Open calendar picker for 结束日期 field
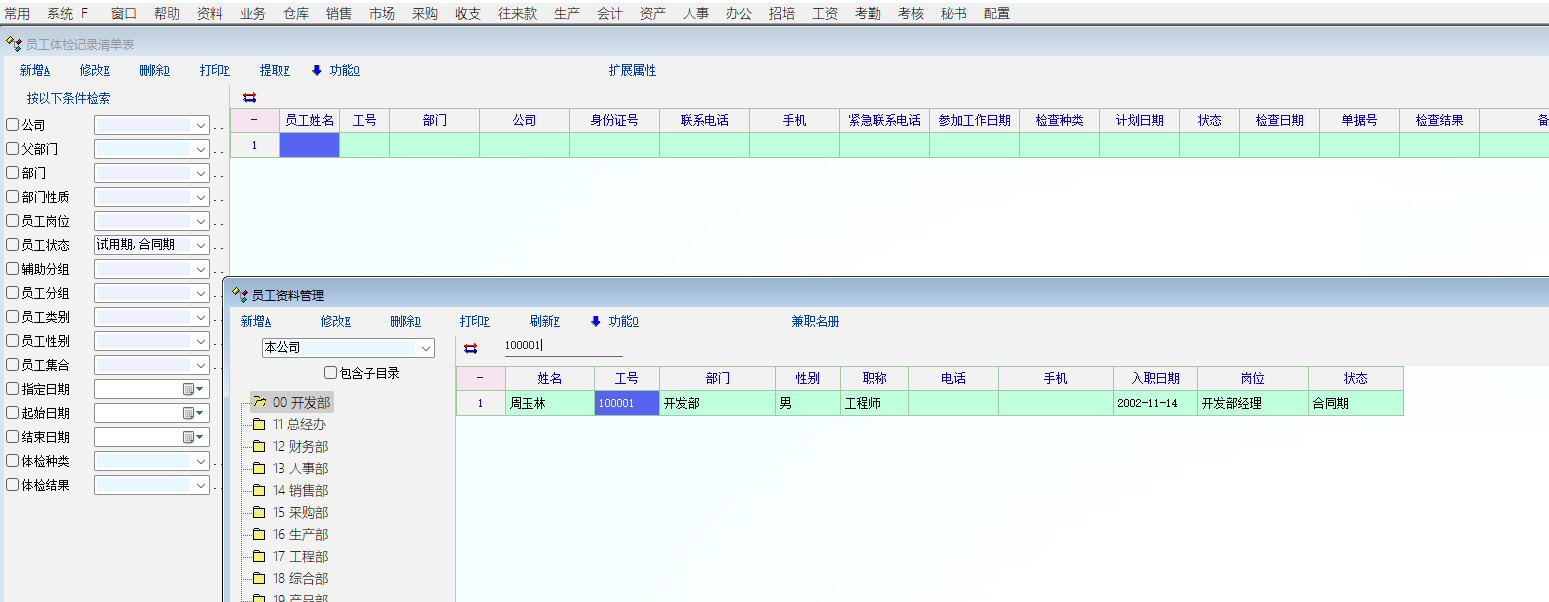The image size is (1549, 602). [192, 437]
